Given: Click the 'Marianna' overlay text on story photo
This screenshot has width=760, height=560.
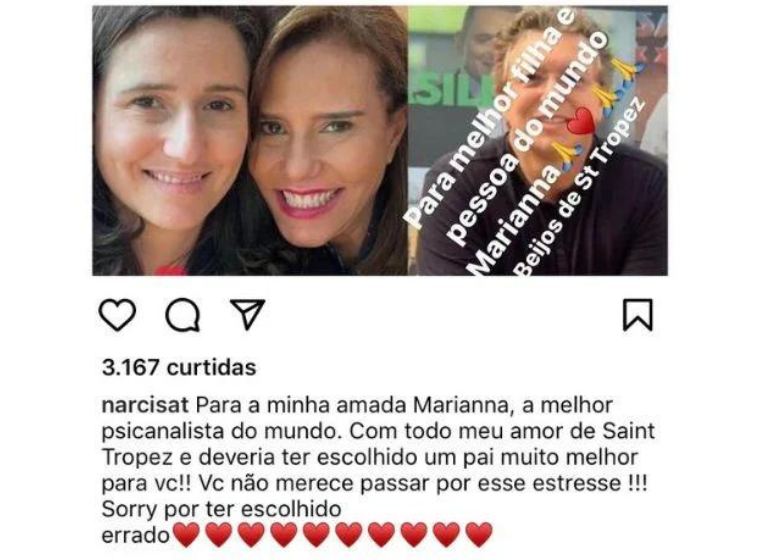Looking at the screenshot, I should pyautogui.click(x=515, y=222).
